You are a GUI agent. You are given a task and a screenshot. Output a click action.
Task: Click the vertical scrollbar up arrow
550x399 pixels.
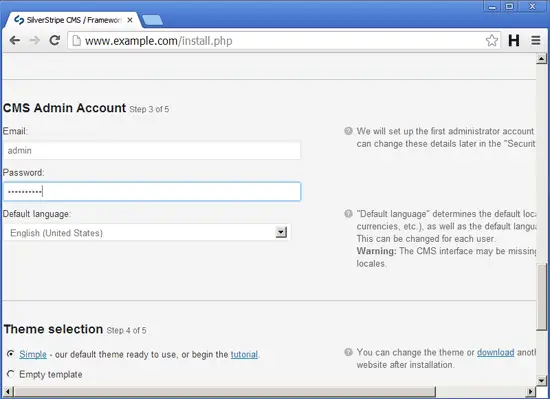(x=541, y=59)
